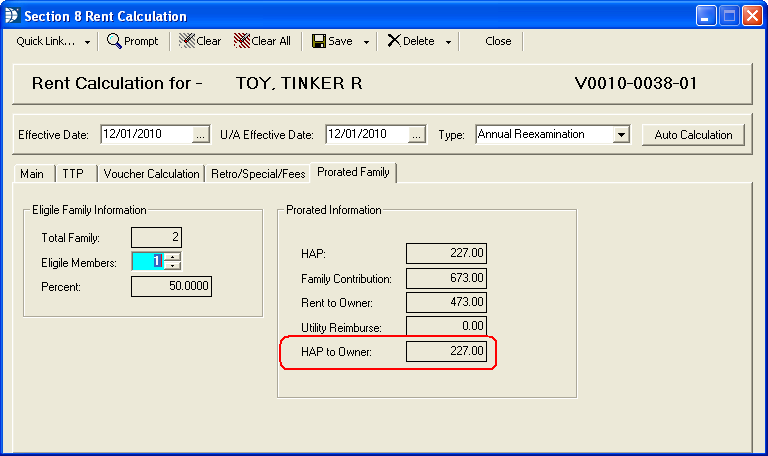Image resolution: width=768 pixels, height=456 pixels.
Task: Click the Clear eraser icon
Action: pyautogui.click(x=187, y=41)
